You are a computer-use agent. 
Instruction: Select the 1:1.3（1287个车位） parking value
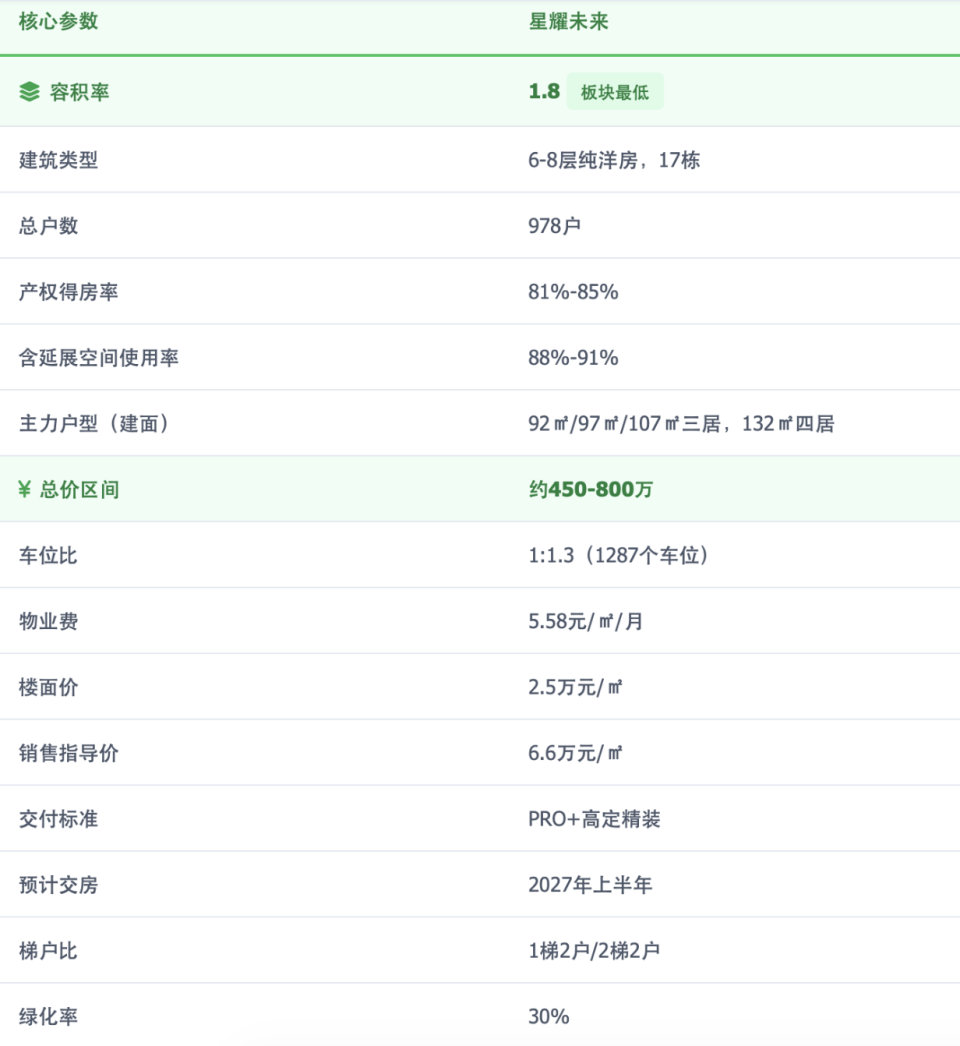click(x=619, y=556)
